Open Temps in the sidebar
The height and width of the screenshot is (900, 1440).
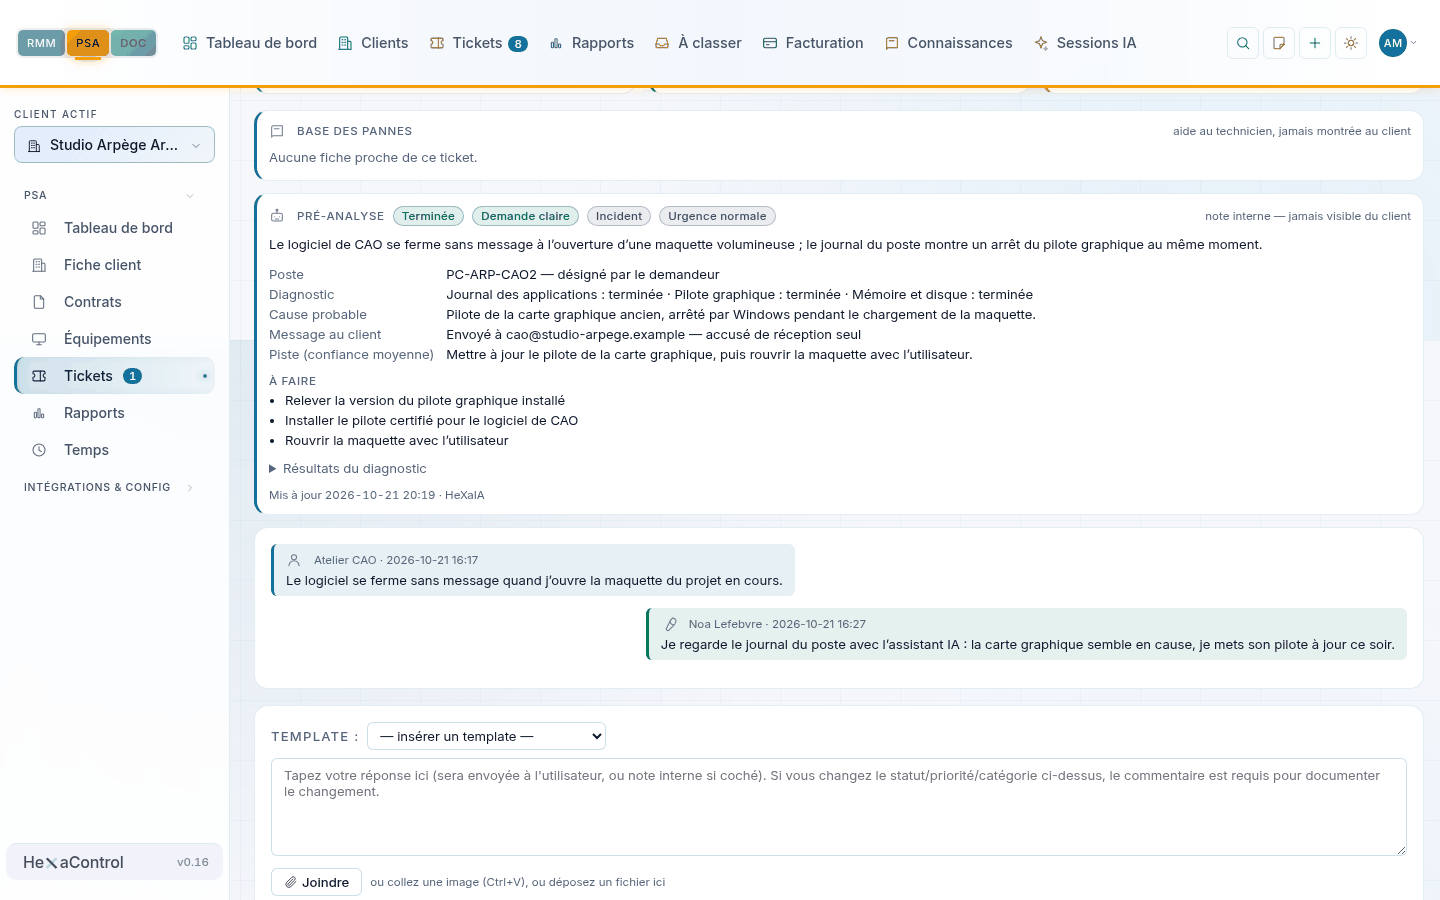(114, 450)
